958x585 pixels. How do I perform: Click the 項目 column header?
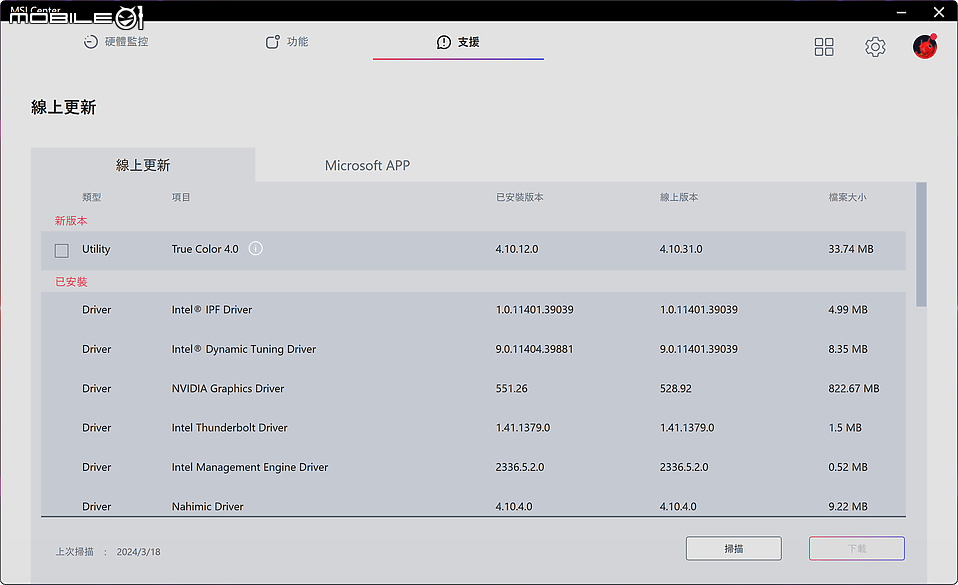click(181, 197)
